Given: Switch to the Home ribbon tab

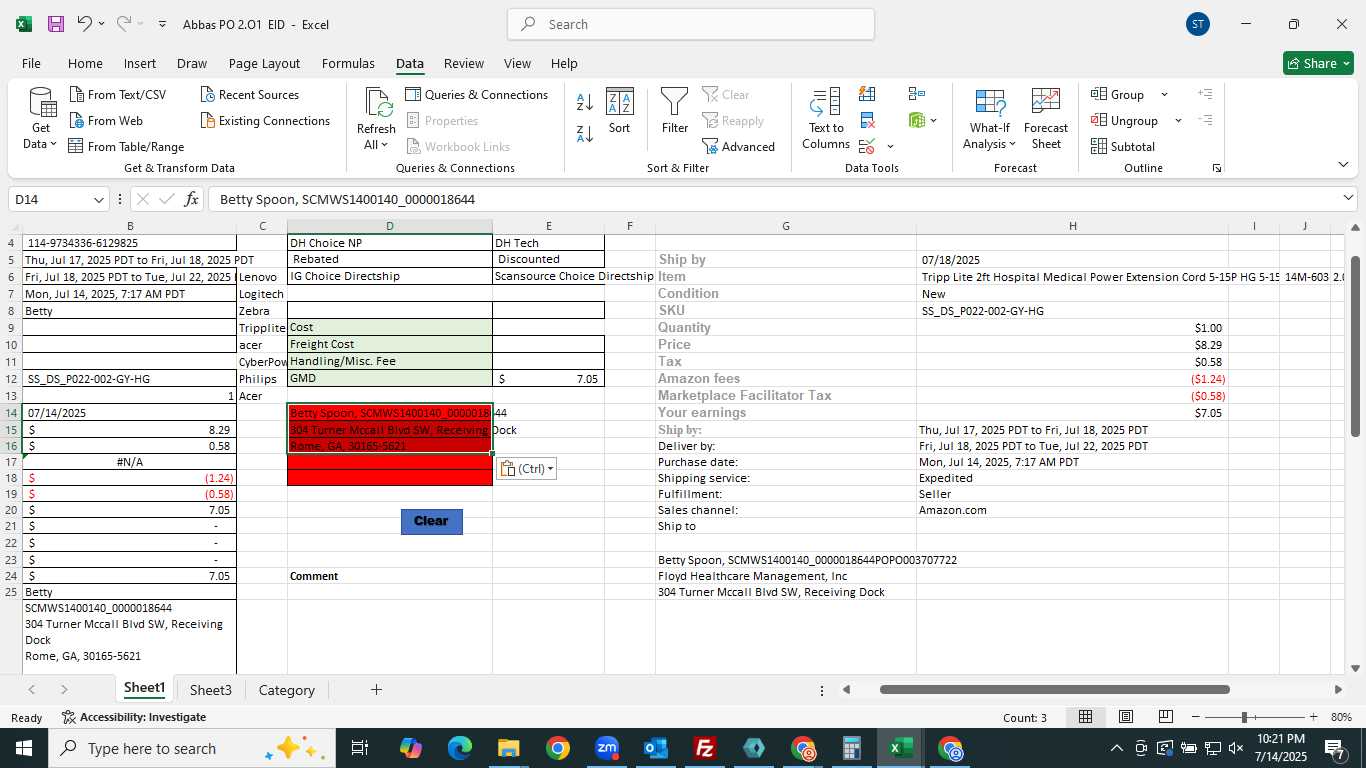Looking at the screenshot, I should pyautogui.click(x=85, y=63).
